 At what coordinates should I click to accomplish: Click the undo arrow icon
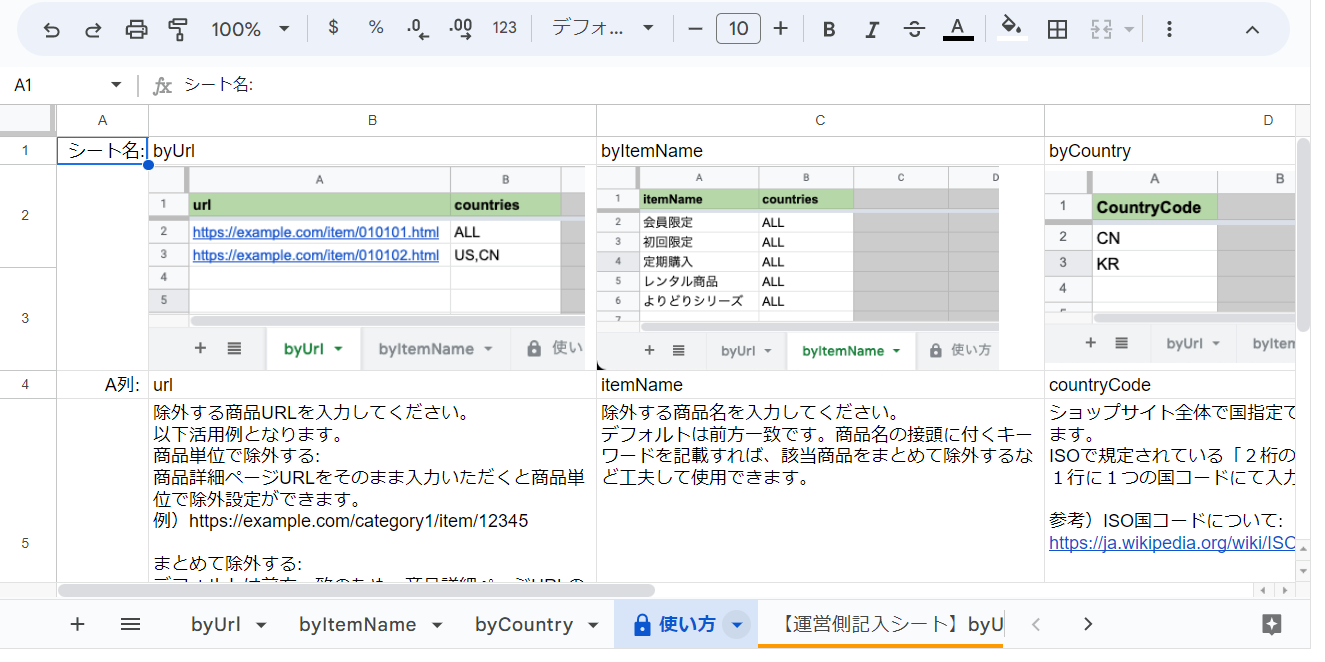[x=52, y=29]
